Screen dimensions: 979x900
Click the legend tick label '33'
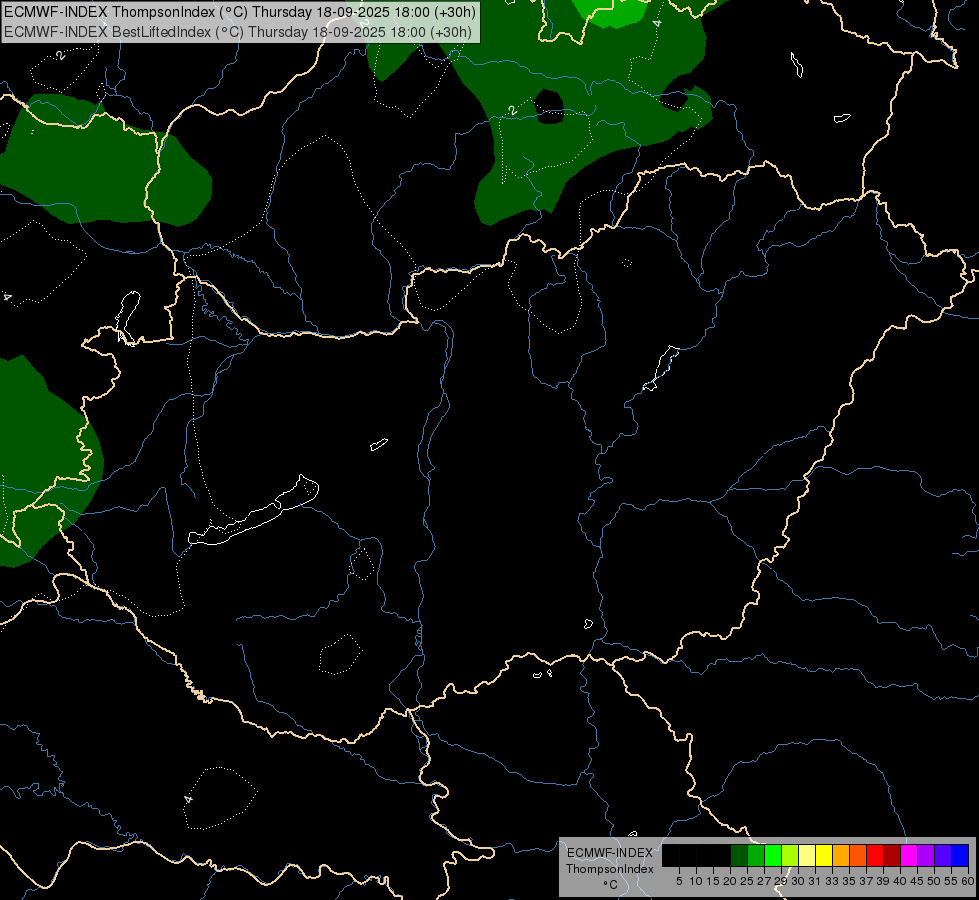point(832,881)
